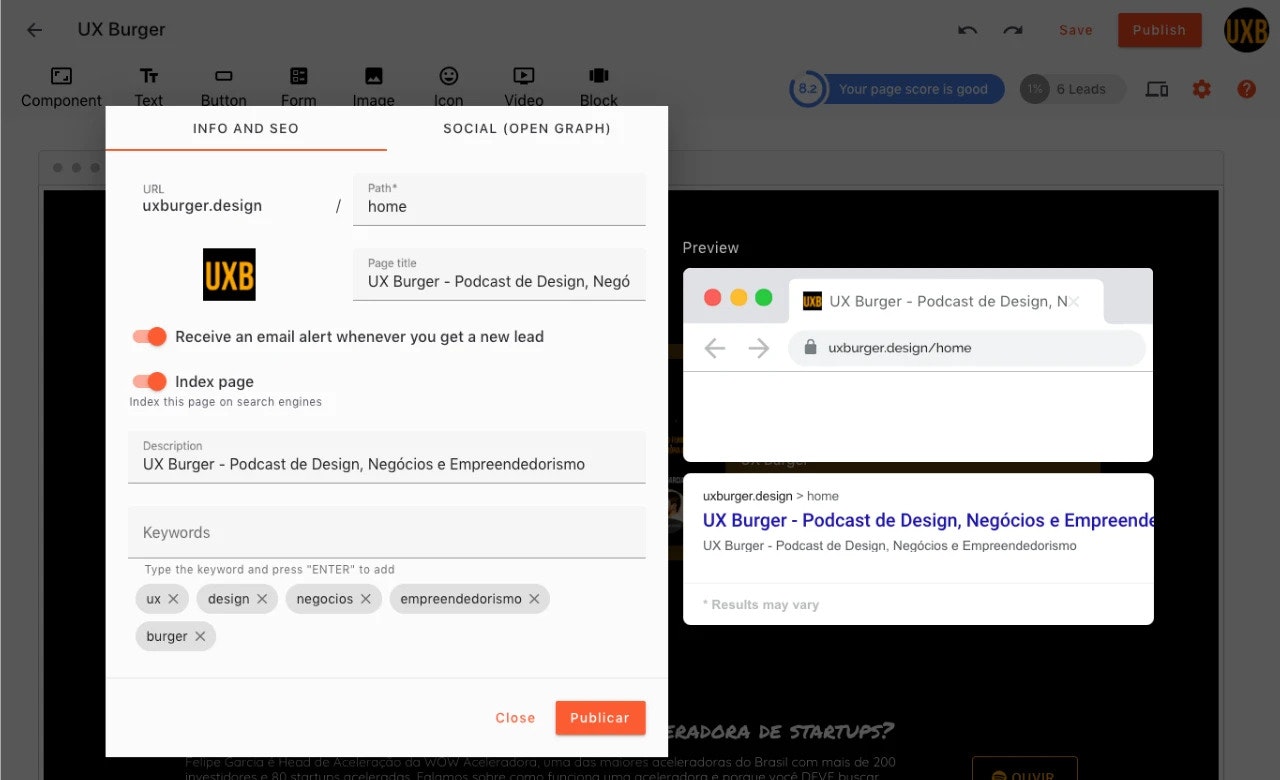Undo the last change
The image size is (1280, 780).
coord(967,30)
